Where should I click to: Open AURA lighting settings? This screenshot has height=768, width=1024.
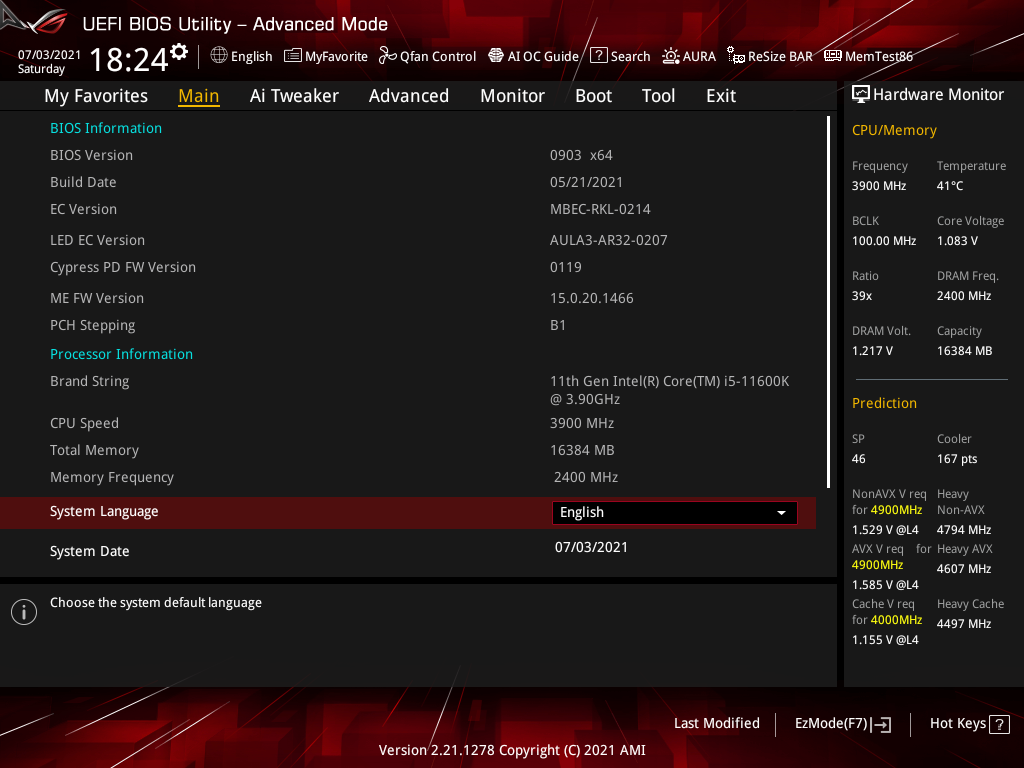[x=689, y=56]
